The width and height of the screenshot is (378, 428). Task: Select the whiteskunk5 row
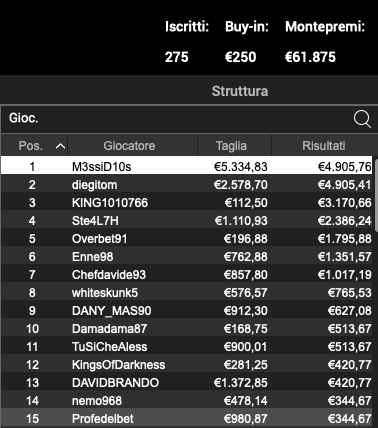(186, 292)
